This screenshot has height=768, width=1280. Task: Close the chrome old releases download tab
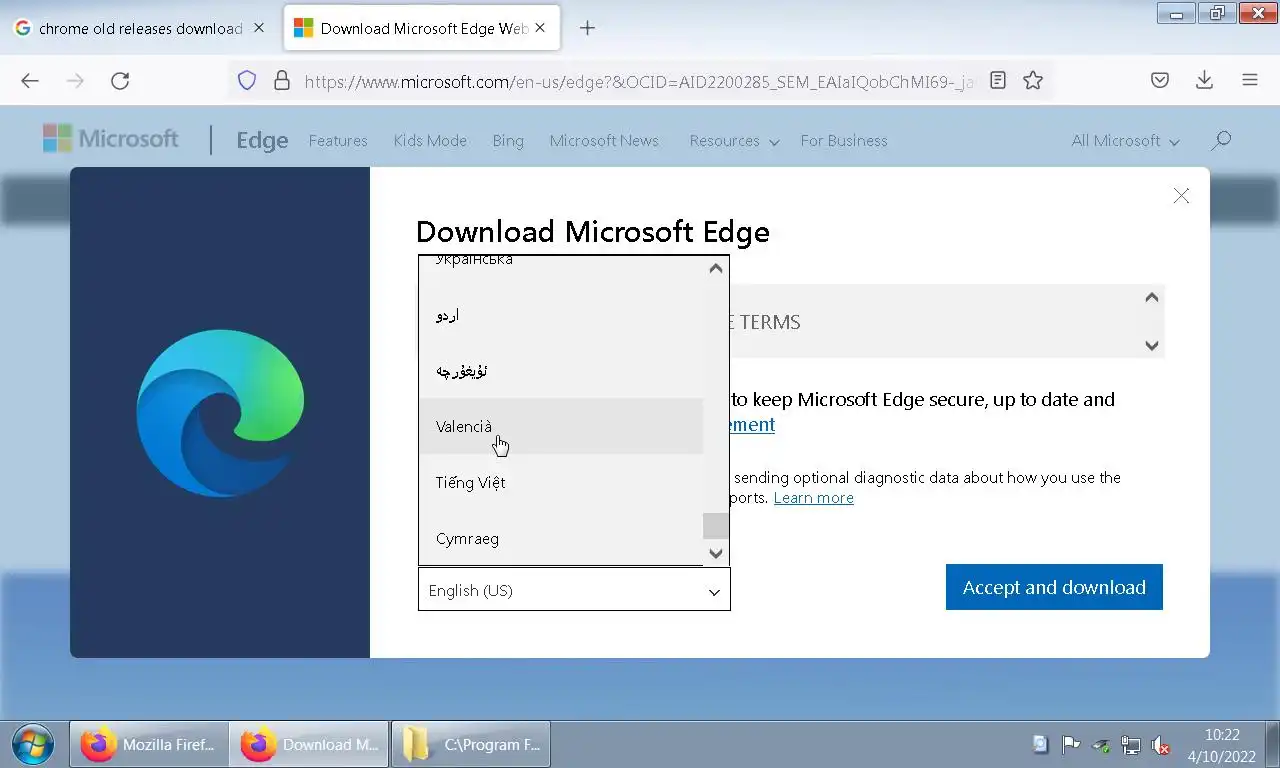259,28
